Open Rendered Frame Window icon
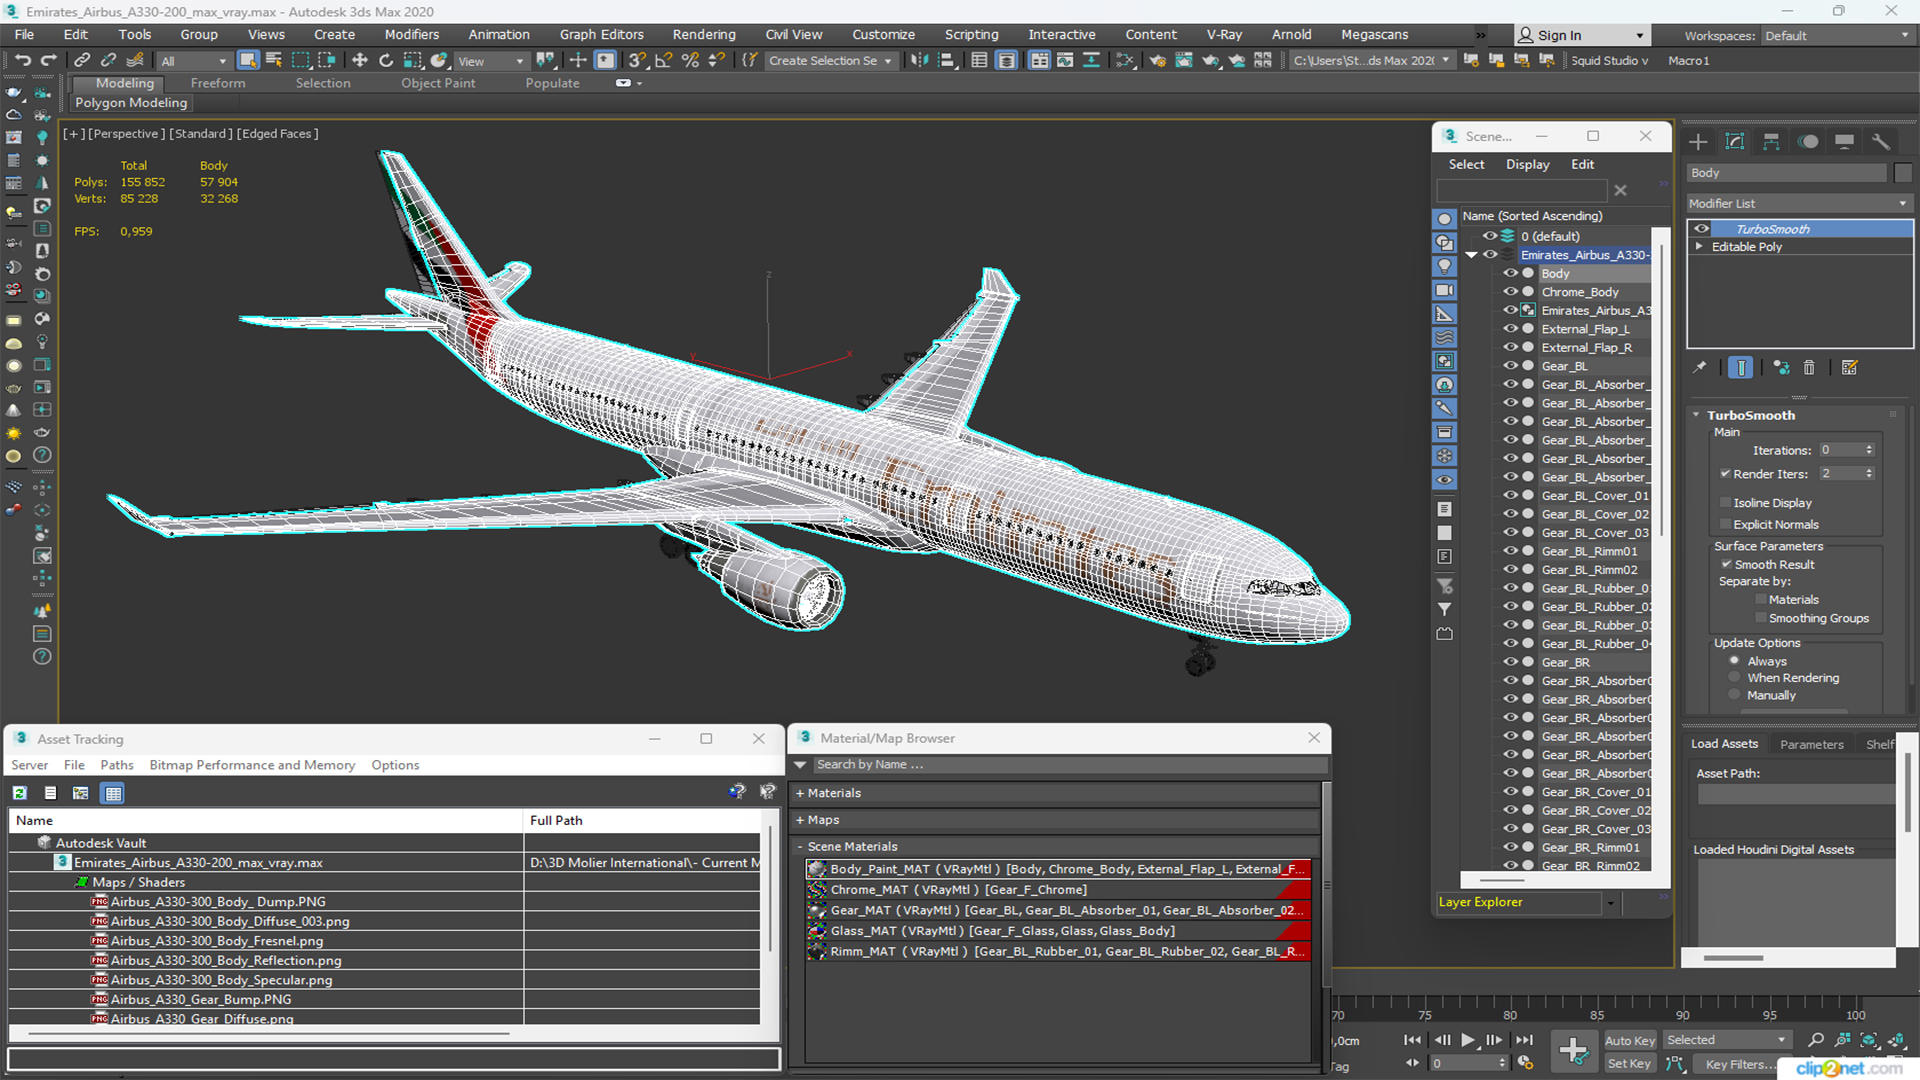Screen dimensions: 1920x1080 pyautogui.click(x=1184, y=61)
